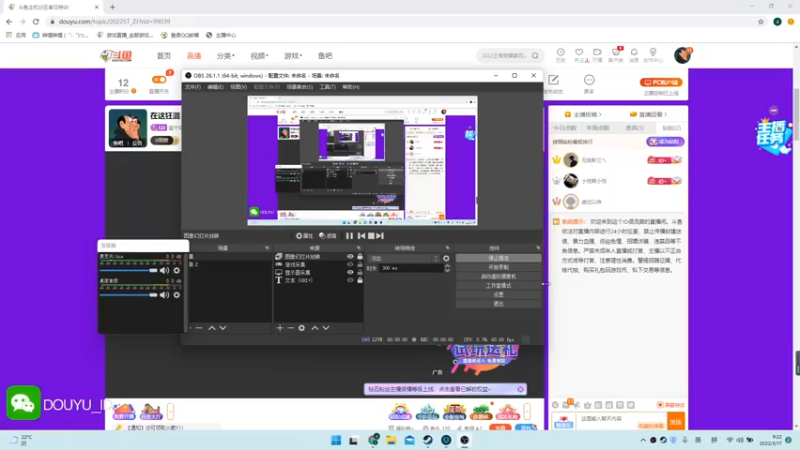Toggle visibility of 显示器采集 source
Viewport: 800px width, 450px height.
[x=350, y=272]
